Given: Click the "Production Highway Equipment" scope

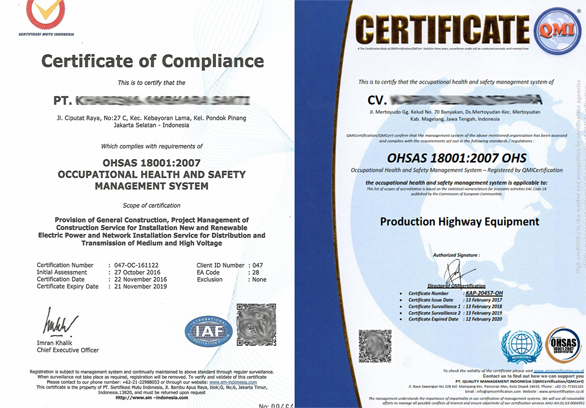Looking at the screenshot, I should click(x=459, y=222).
